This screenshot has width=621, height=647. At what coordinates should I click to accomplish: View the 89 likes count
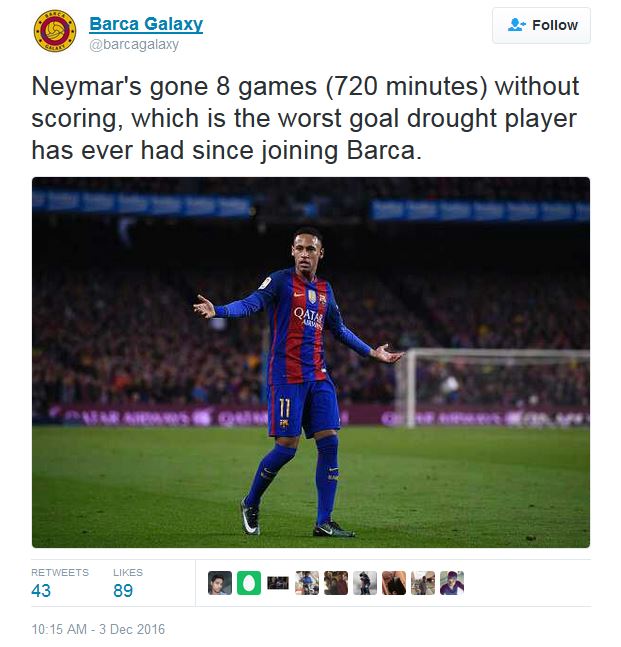(x=123, y=590)
